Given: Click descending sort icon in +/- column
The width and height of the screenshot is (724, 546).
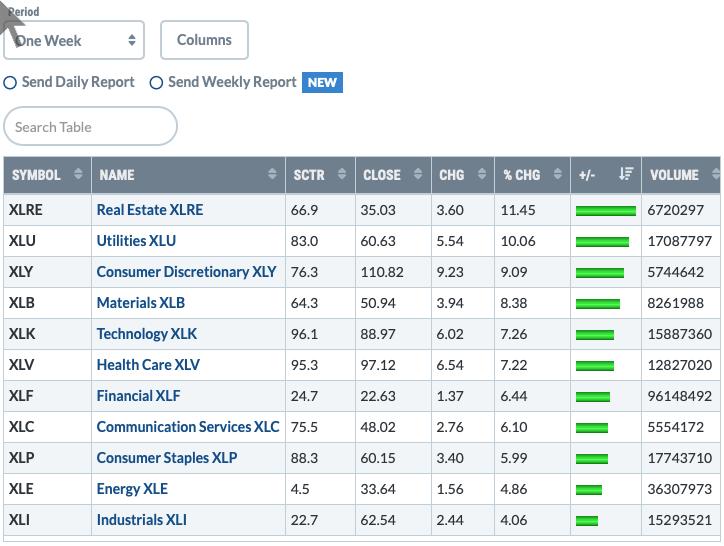Looking at the screenshot, I should click(626, 174).
